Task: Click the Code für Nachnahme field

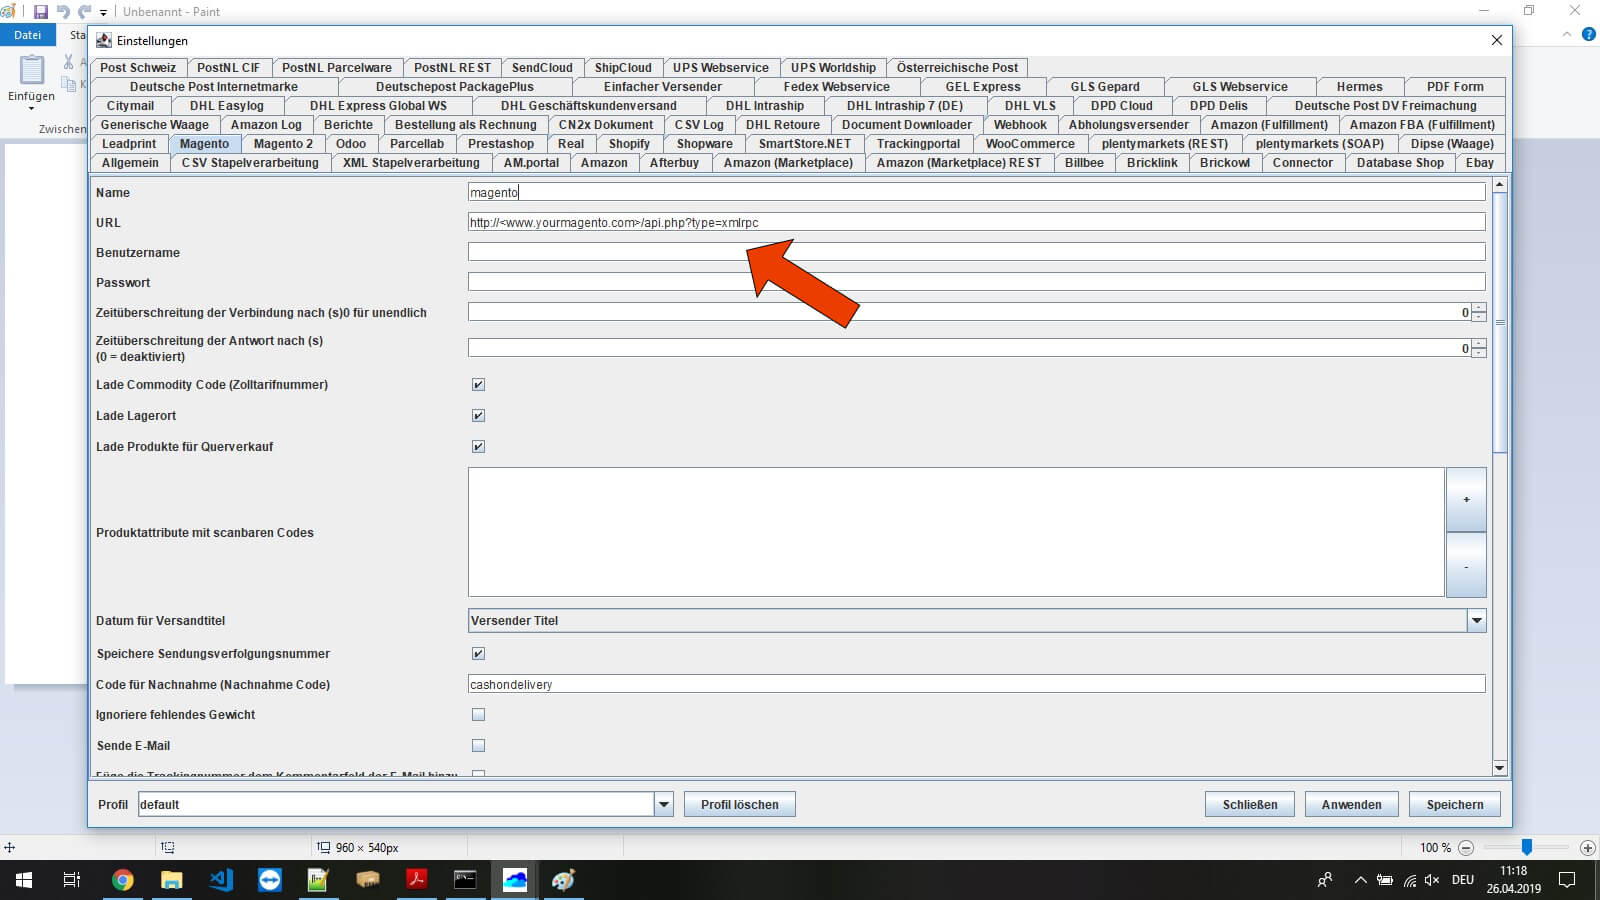Action: 977,685
